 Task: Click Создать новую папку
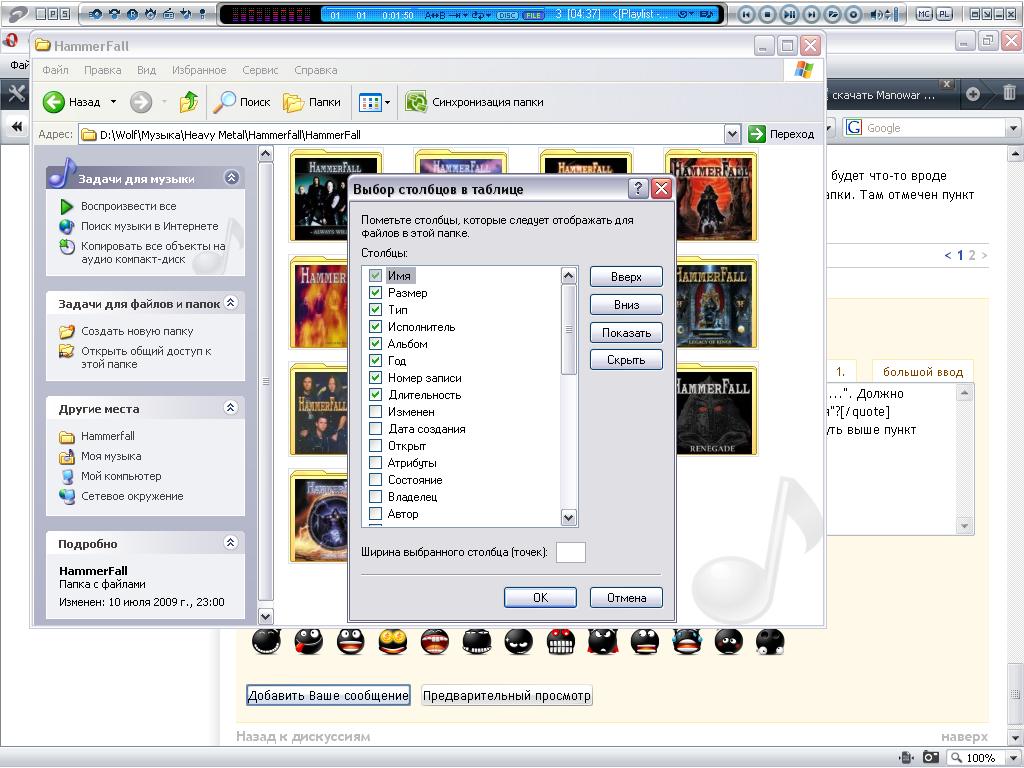[127, 332]
